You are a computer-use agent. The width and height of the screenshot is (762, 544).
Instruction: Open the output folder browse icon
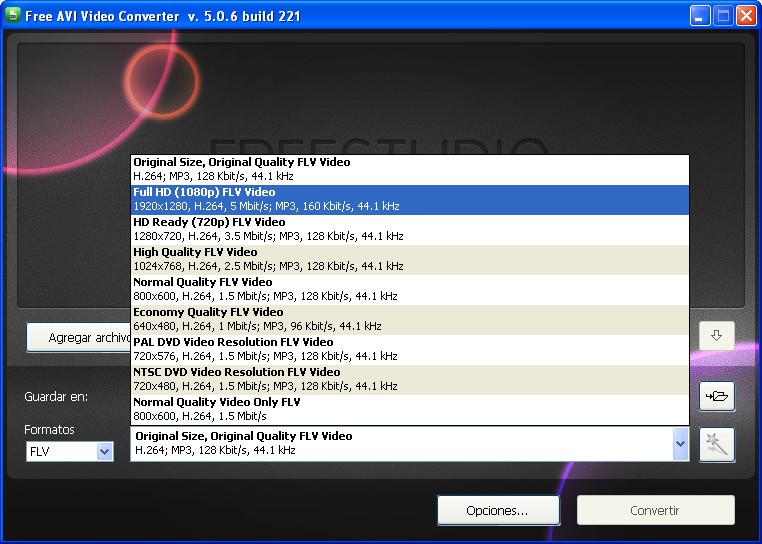coord(717,396)
